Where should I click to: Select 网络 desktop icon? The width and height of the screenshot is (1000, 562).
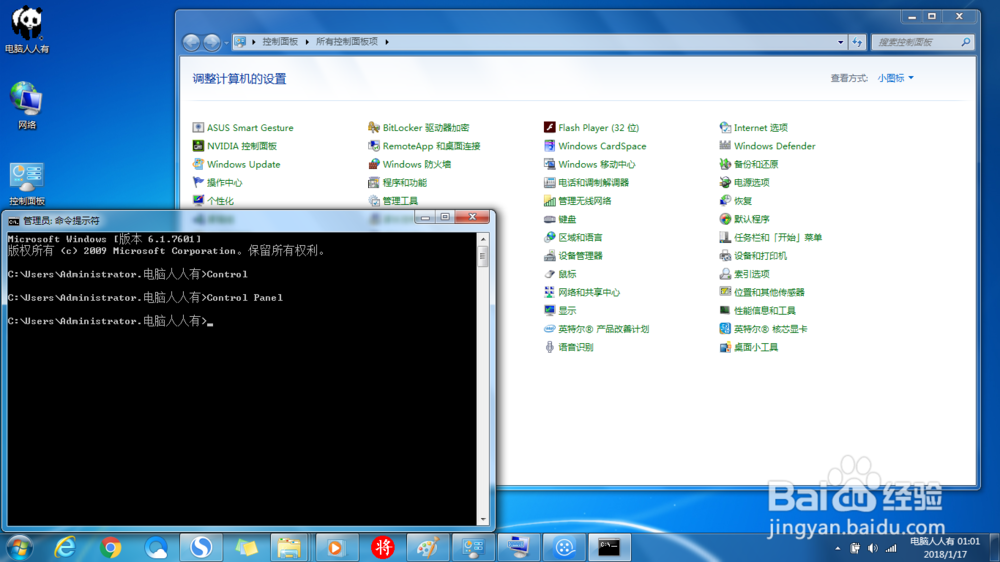point(27,106)
